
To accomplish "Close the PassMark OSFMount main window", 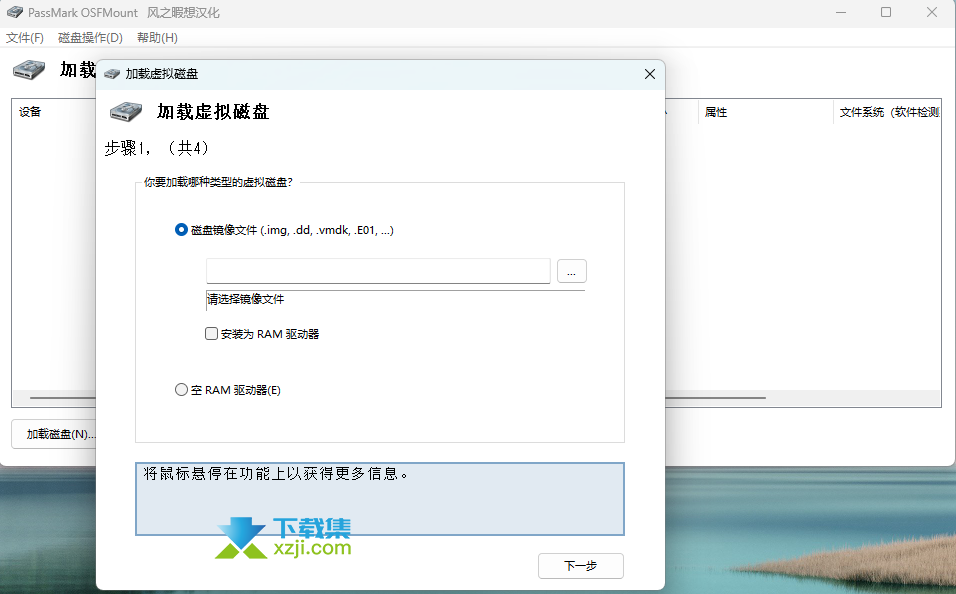I will click(932, 12).
